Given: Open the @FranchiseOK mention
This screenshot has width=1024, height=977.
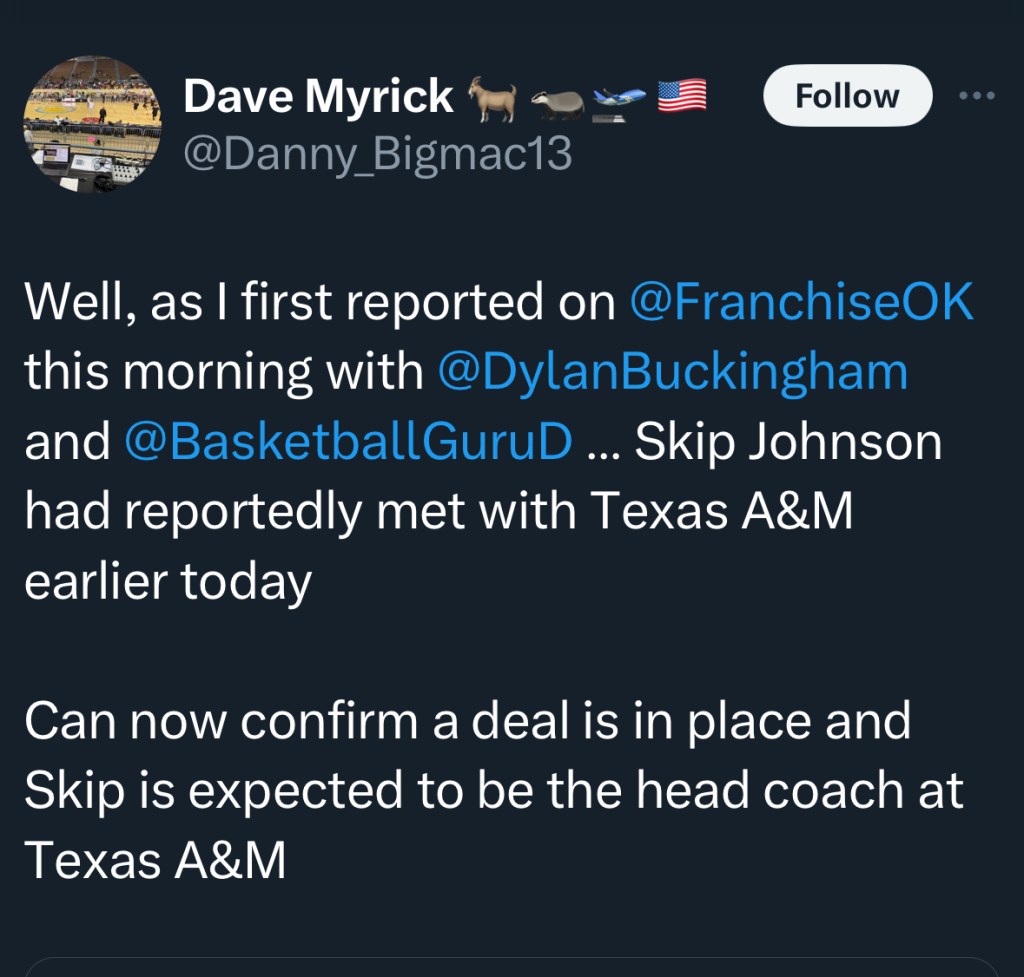Looking at the screenshot, I should point(801,304).
